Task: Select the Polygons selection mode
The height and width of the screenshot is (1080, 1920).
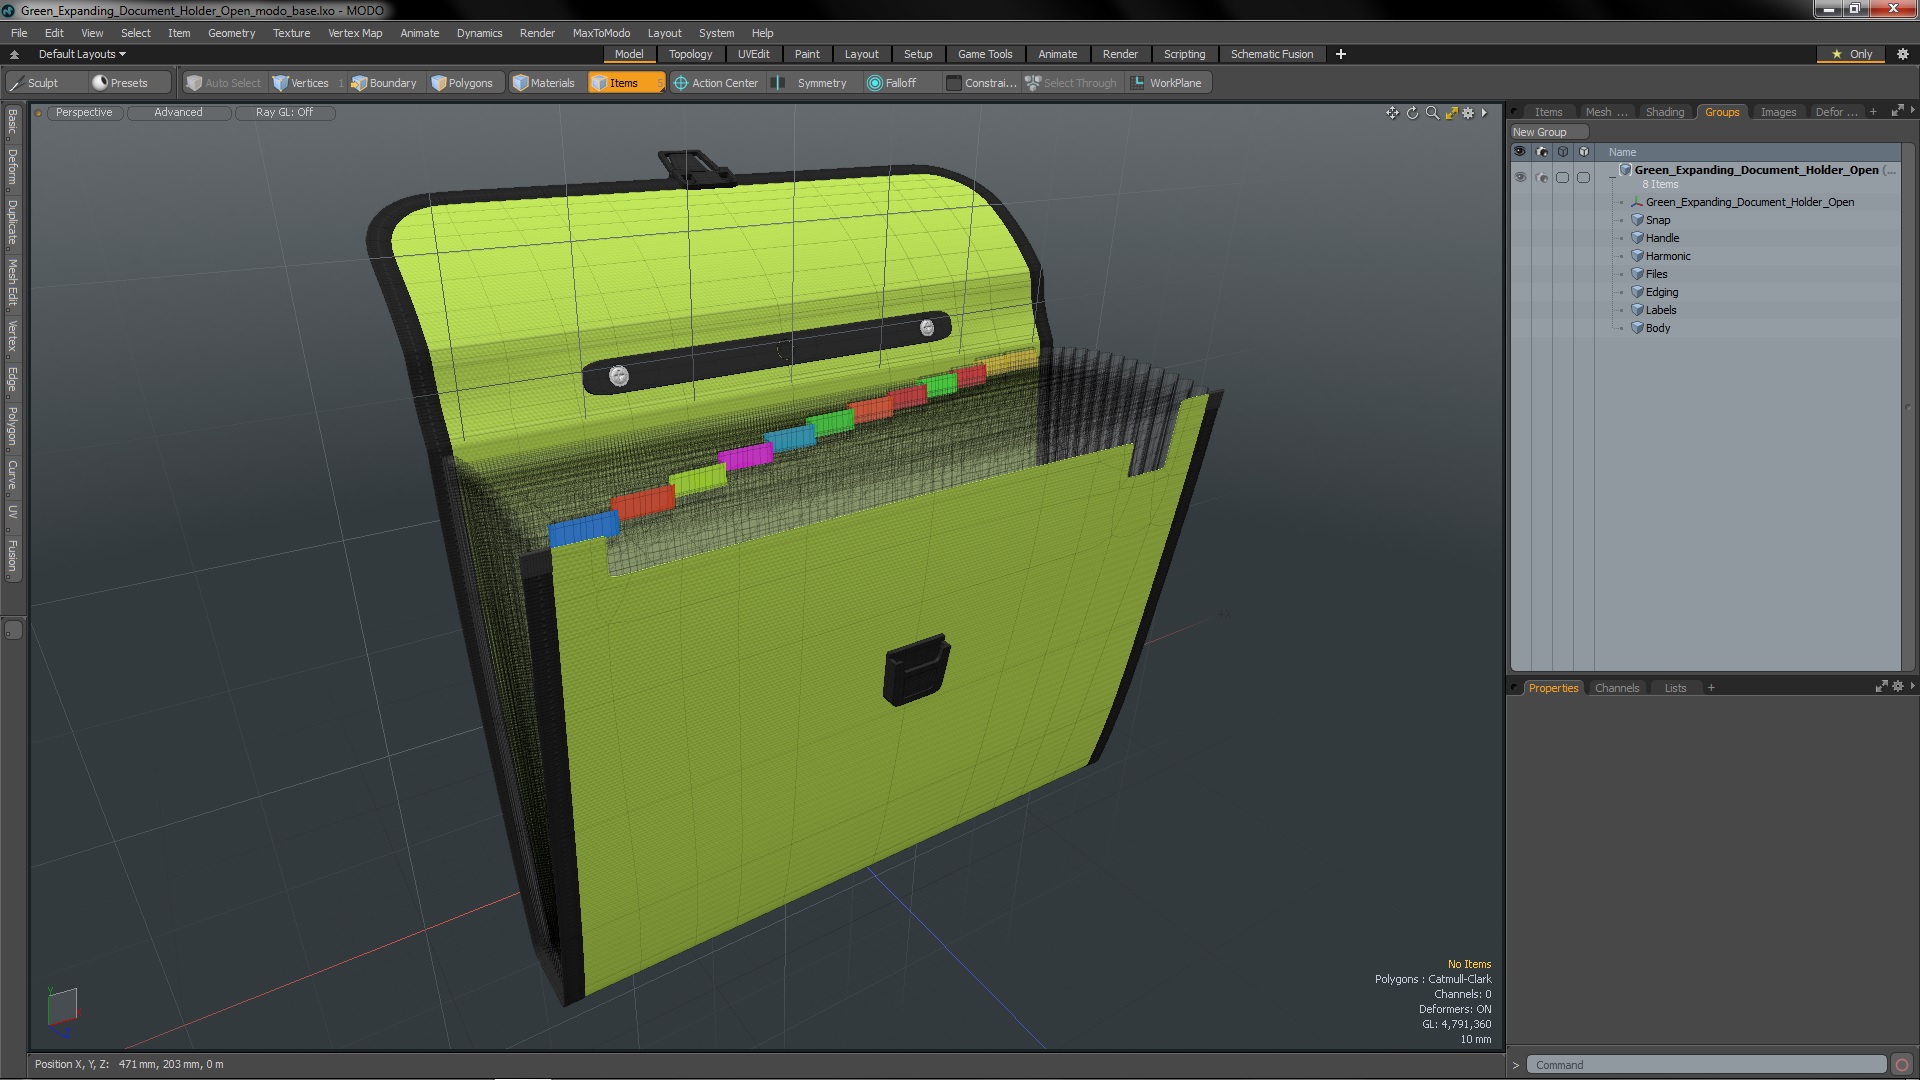Action: (x=462, y=83)
